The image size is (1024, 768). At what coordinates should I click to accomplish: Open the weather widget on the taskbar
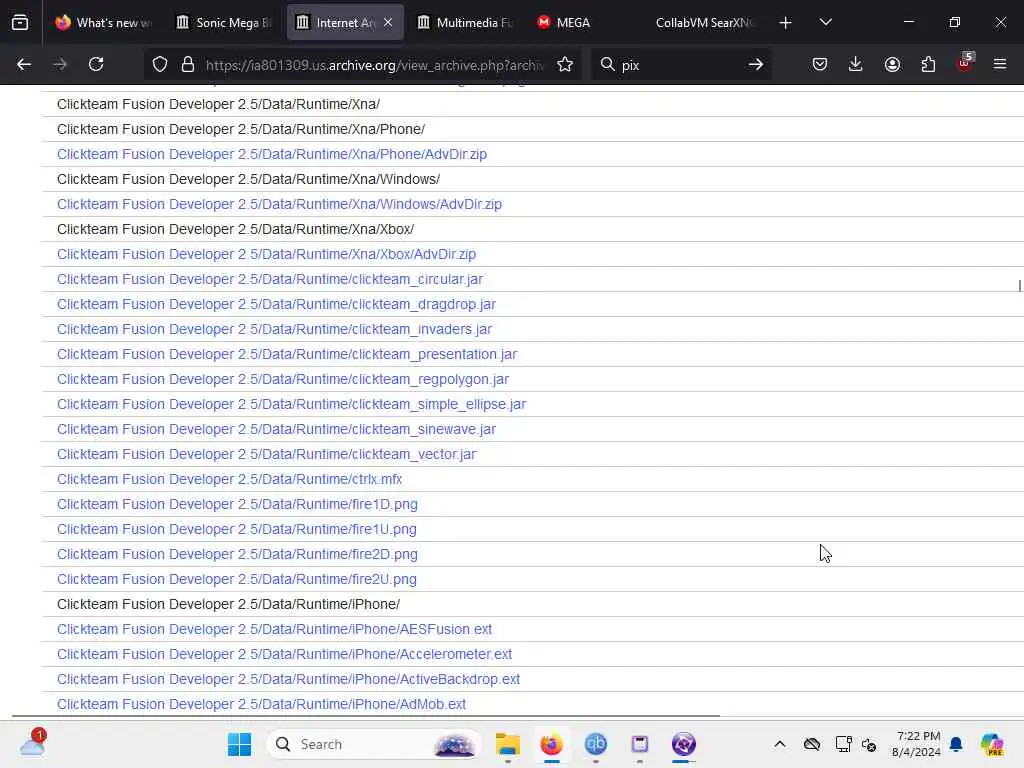click(x=32, y=743)
